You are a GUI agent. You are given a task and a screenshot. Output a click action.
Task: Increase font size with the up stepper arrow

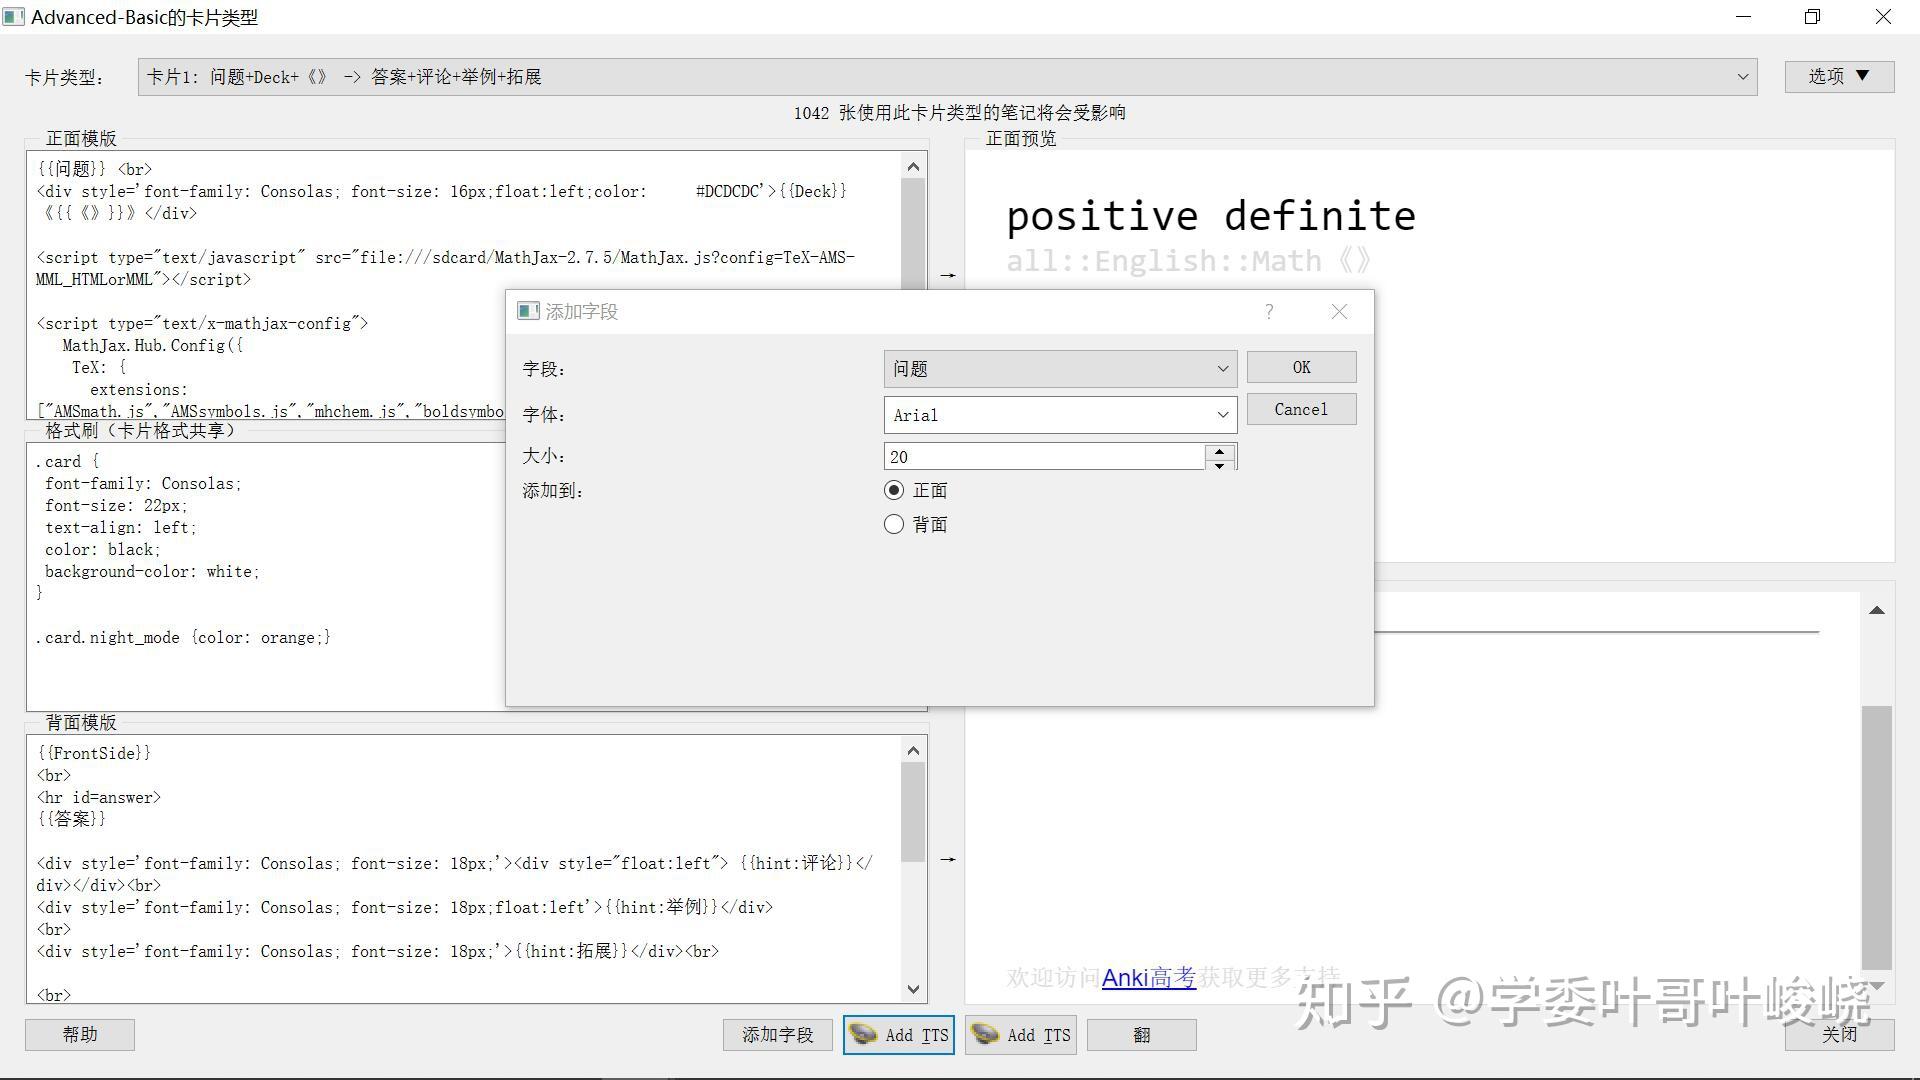point(1219,451)
